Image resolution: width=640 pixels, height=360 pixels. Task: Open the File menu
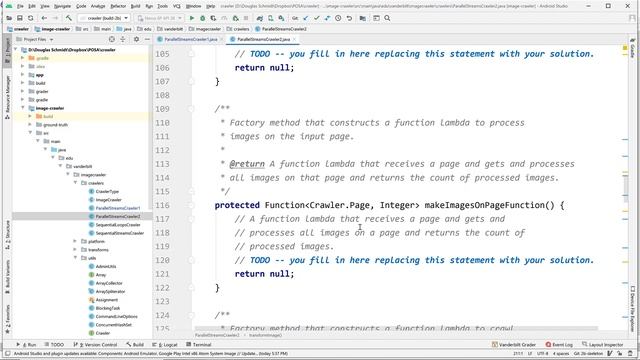point(20,6)
